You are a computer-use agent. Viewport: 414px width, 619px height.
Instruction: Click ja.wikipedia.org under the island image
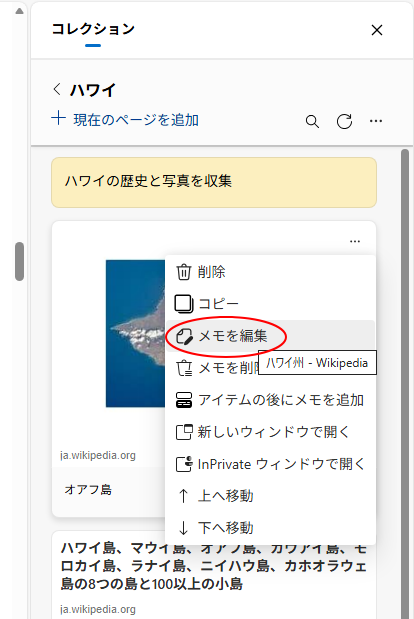[x=98, y=456]
